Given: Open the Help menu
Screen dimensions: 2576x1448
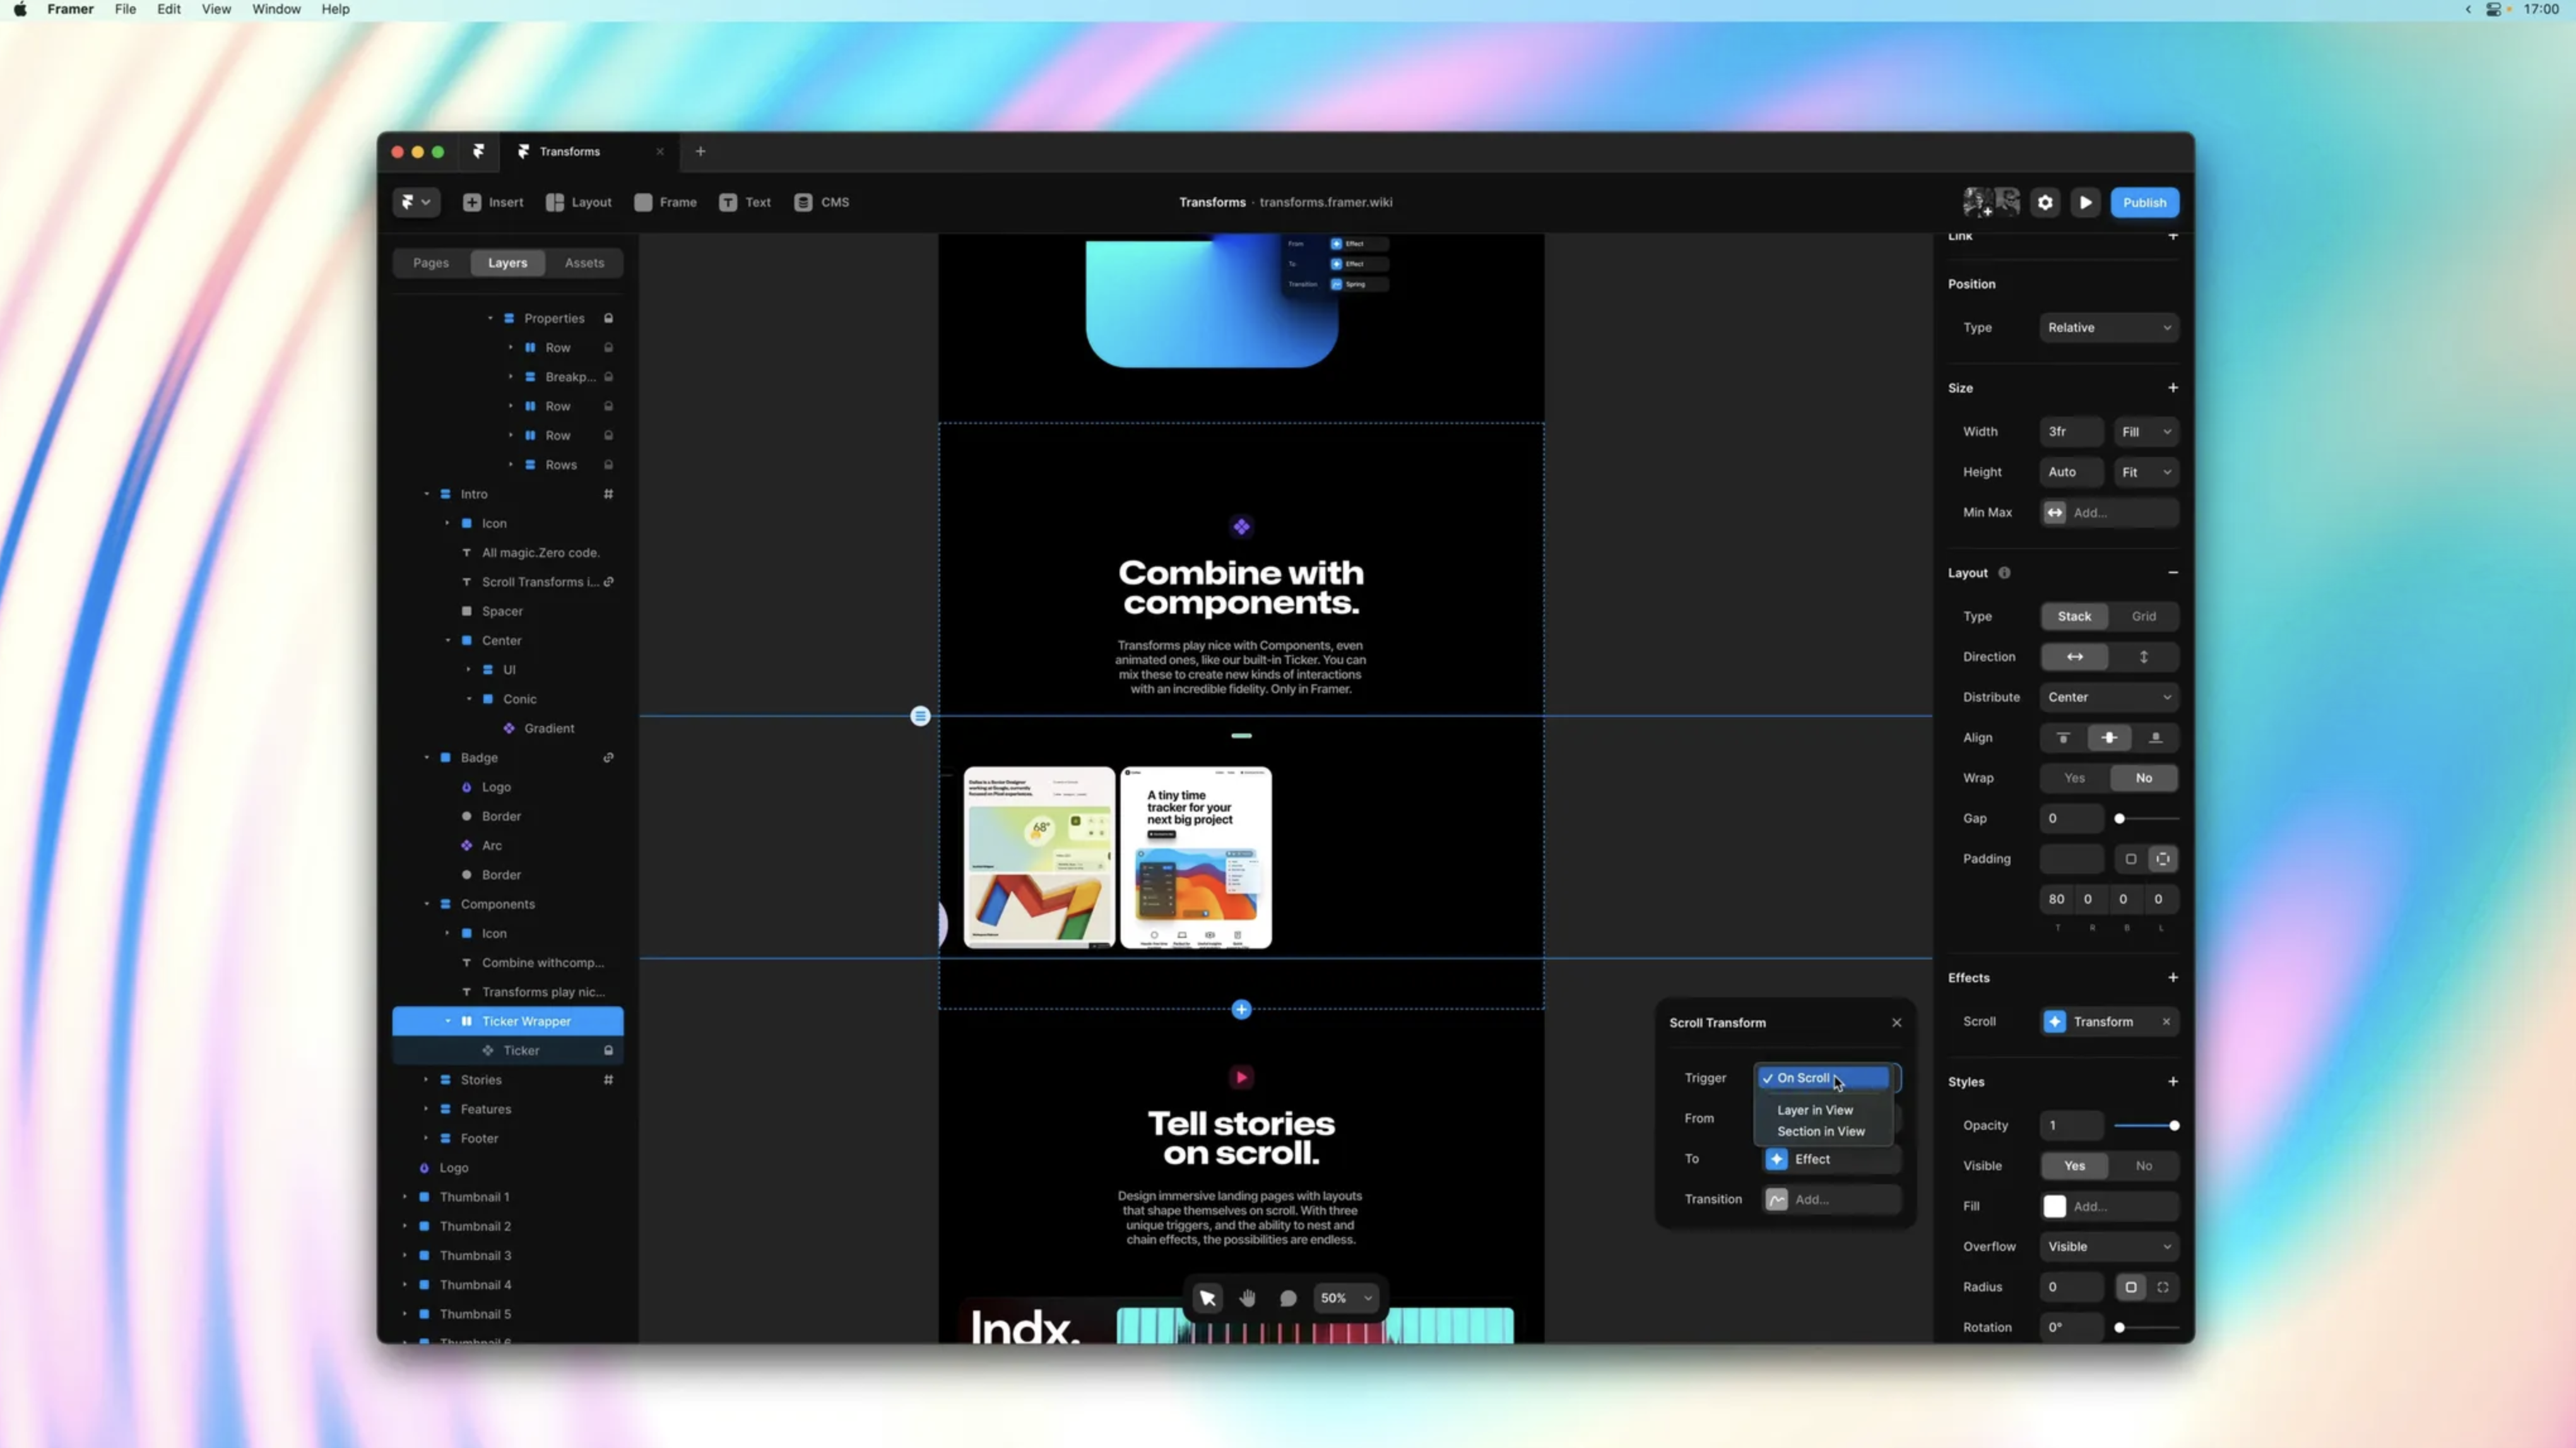Looking at the screenshot, I should tap(335, 9).
